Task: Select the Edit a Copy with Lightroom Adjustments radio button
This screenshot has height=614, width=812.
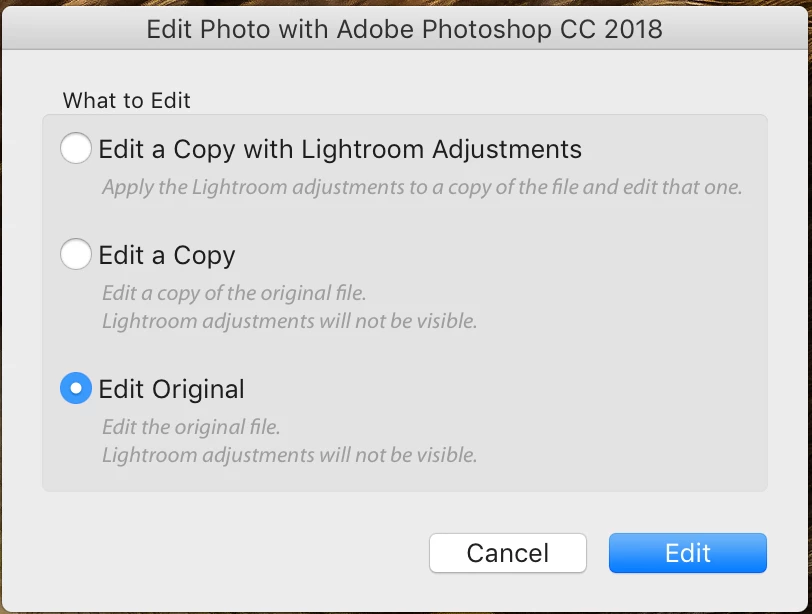Action: pyautogui.click(x=76, y=150)
